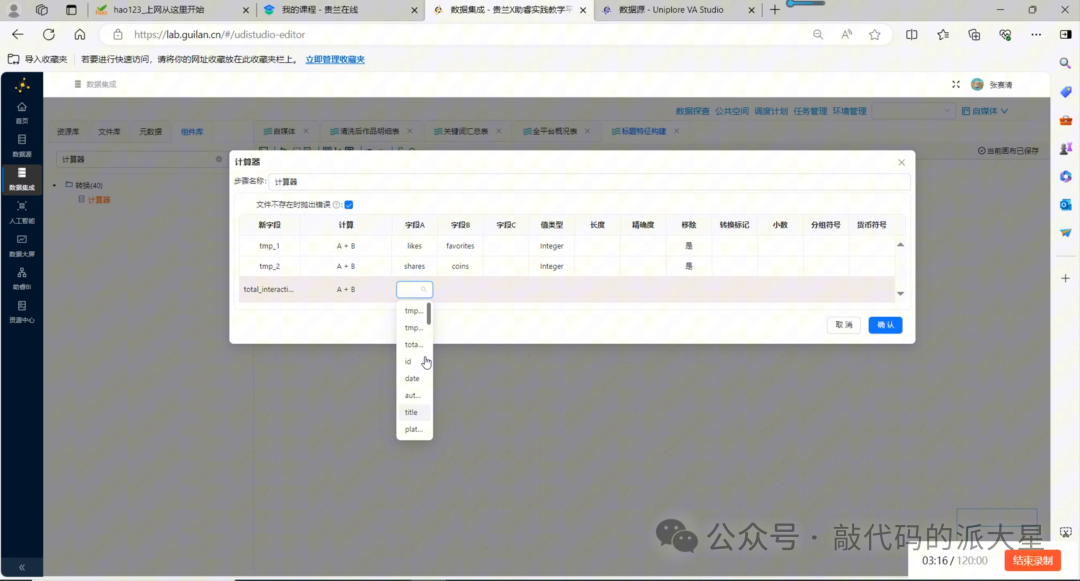
Task: Select 'plat...' from the field dropdown list
Action: click(413, 429)
